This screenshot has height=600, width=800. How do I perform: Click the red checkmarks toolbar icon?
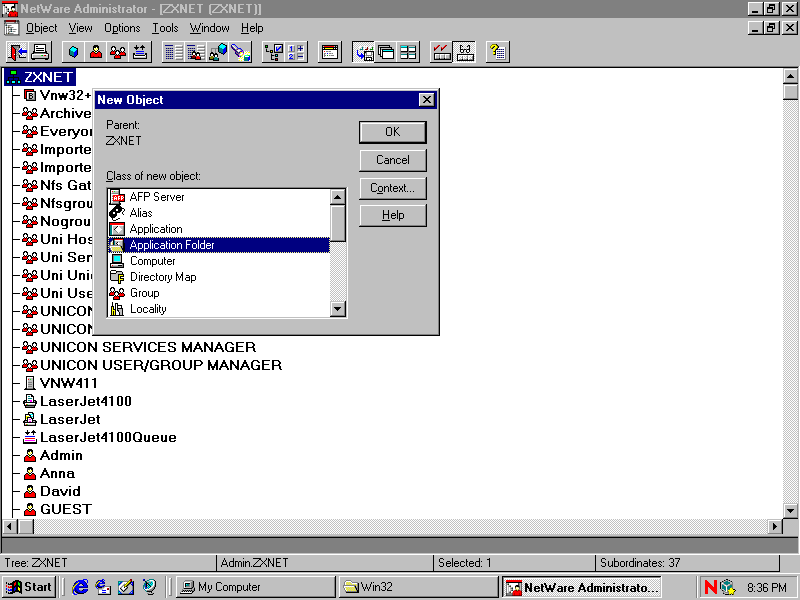tap(441, 52)
